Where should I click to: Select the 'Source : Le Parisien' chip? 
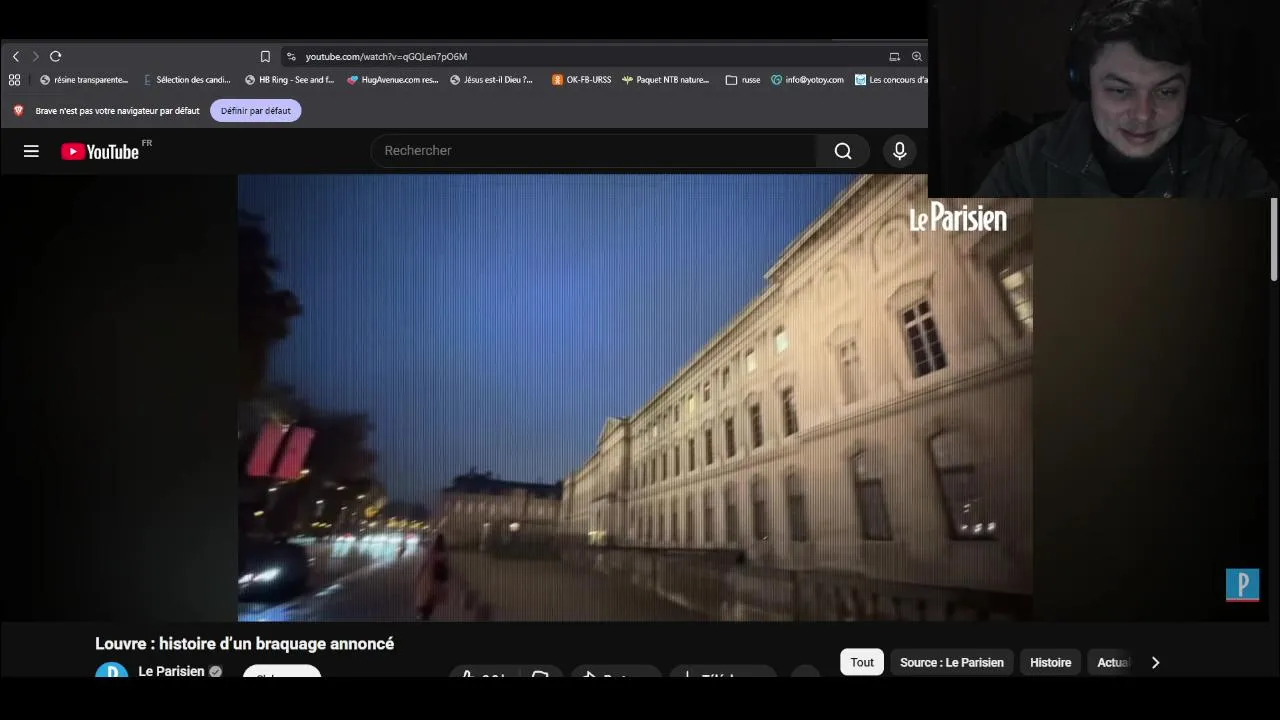click(951, 662)
